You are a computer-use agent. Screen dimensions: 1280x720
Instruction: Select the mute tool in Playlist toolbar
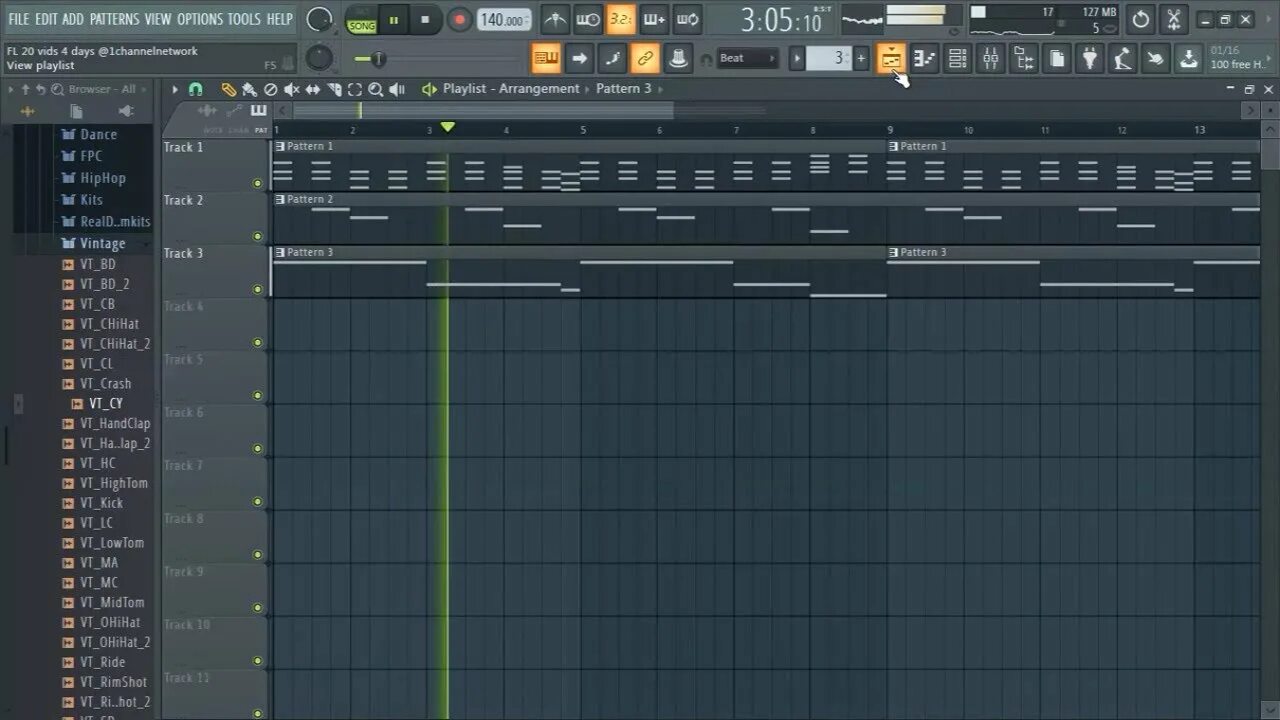tap(291, 89)
